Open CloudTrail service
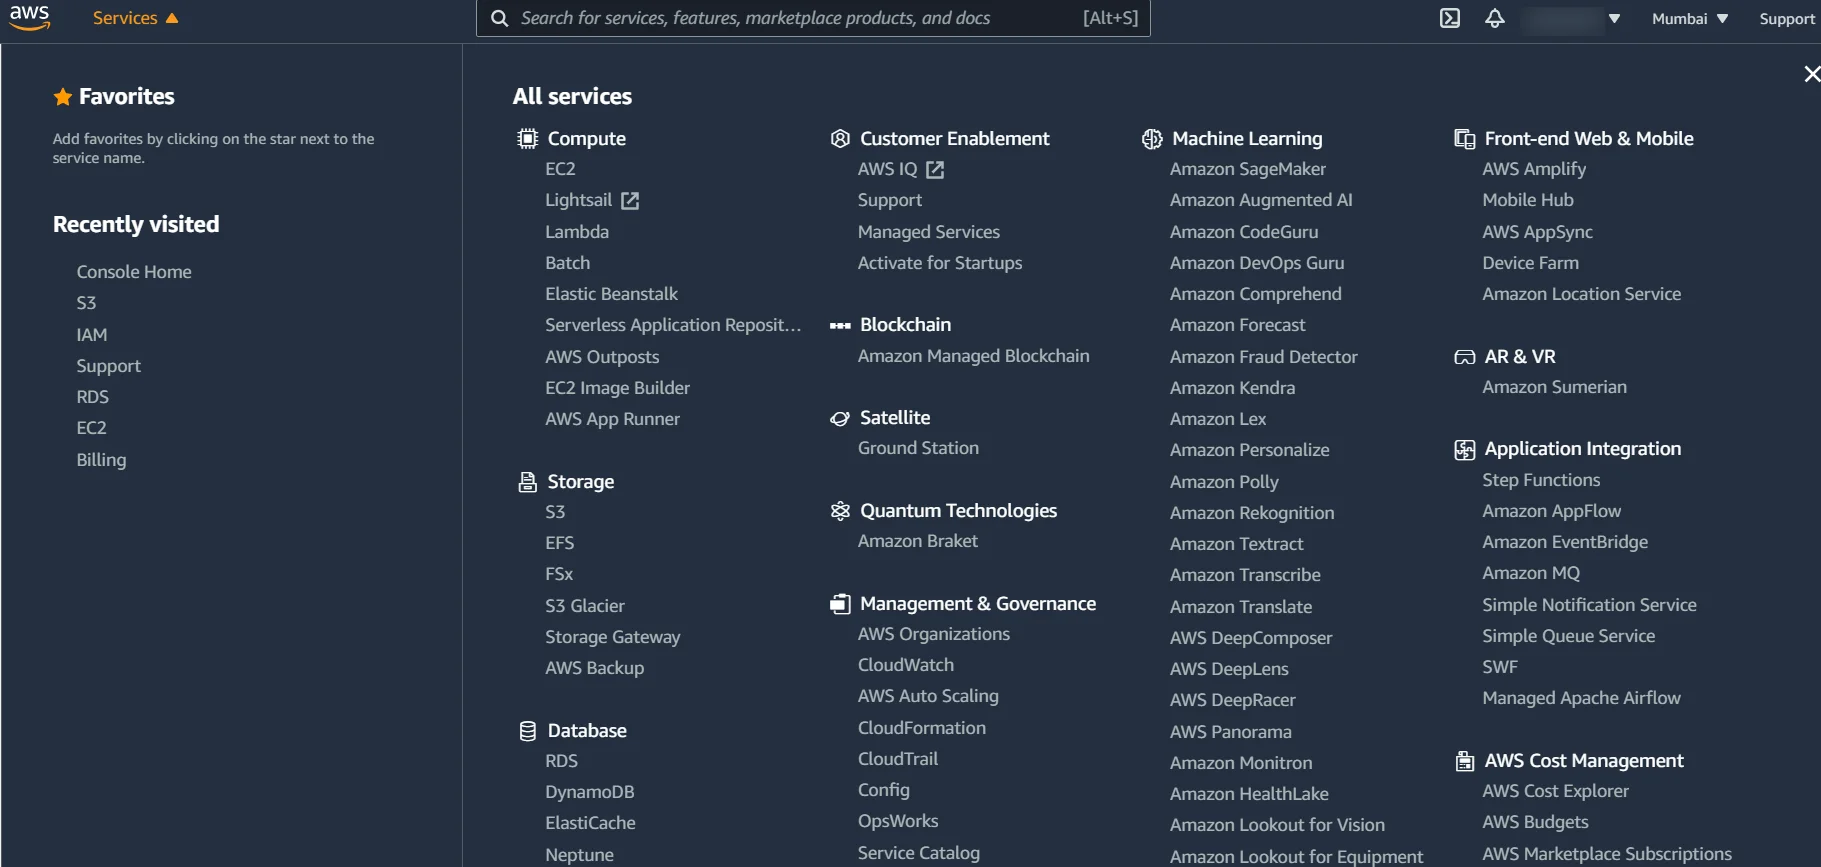Image resolution: width=1821 pixels, height=867 pixels. [x=898, y=759]
